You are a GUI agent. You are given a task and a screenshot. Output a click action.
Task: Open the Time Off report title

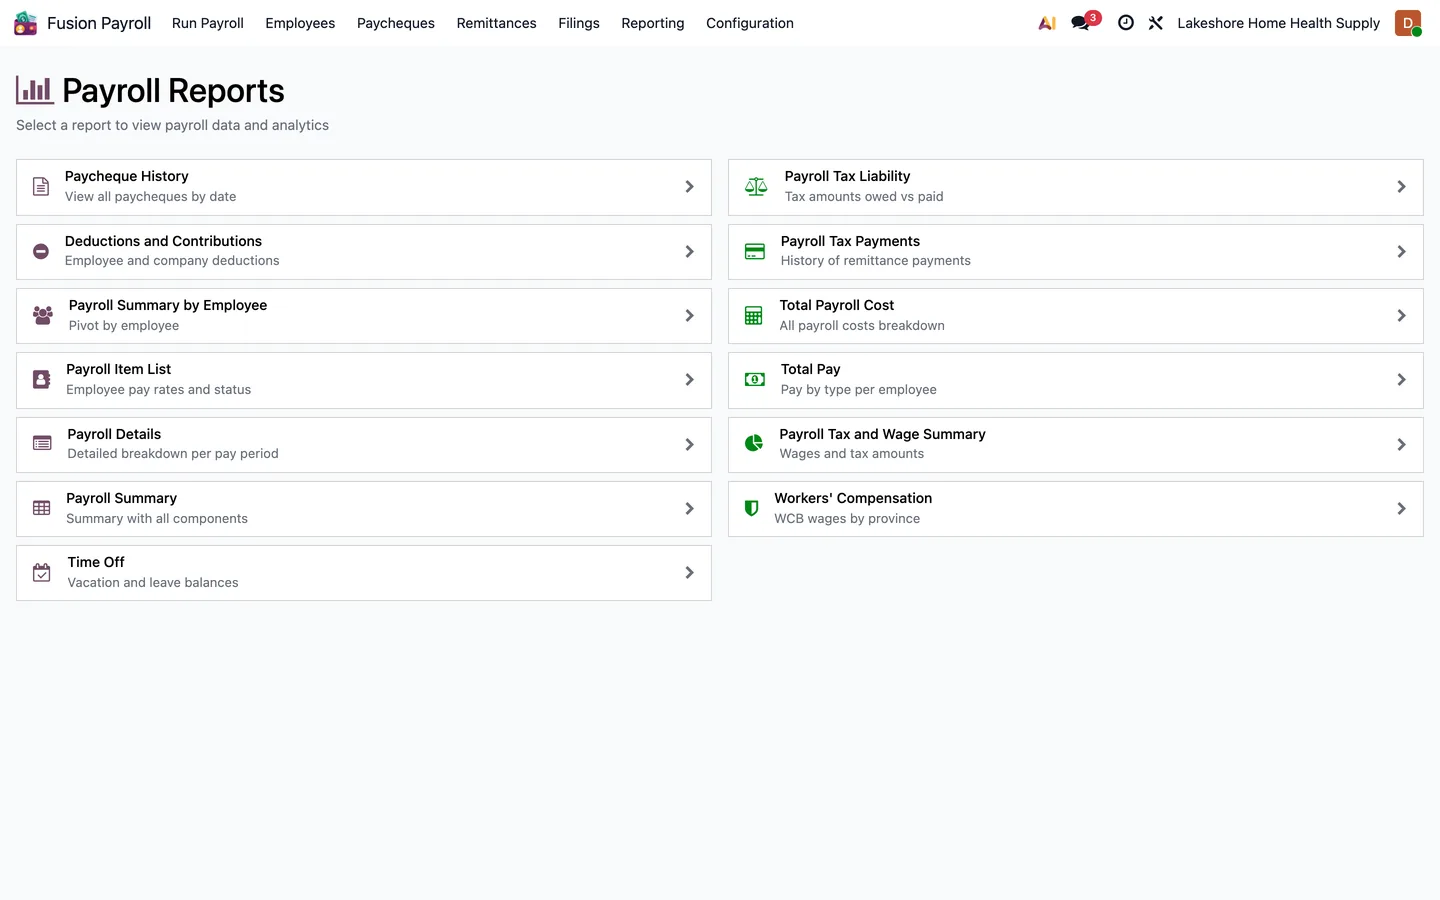tap(96, 562)
